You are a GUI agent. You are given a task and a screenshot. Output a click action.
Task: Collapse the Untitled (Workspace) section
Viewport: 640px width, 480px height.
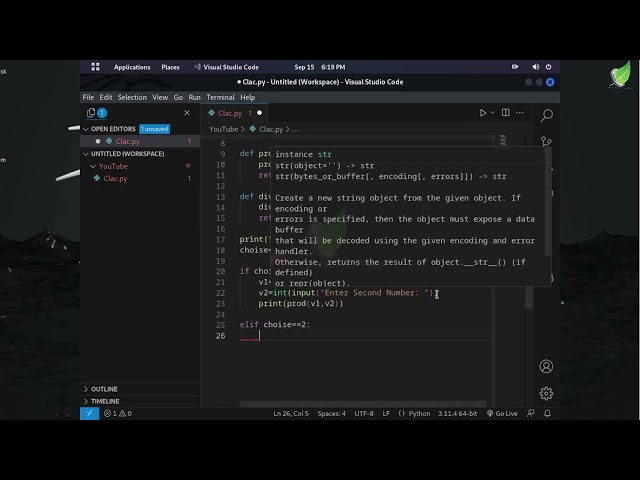[86, 154]
